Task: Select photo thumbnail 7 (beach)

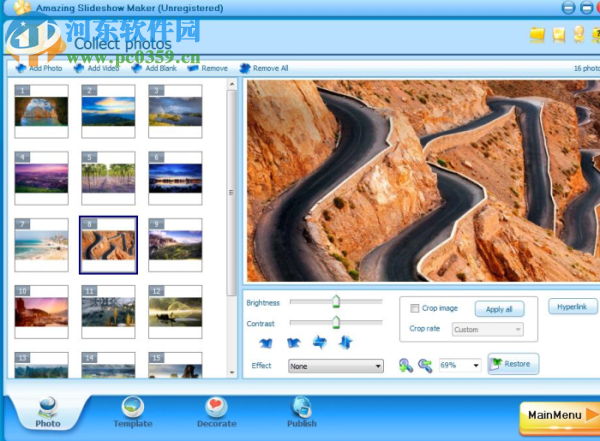Action: pyautogui.click(x=41, y=245)
